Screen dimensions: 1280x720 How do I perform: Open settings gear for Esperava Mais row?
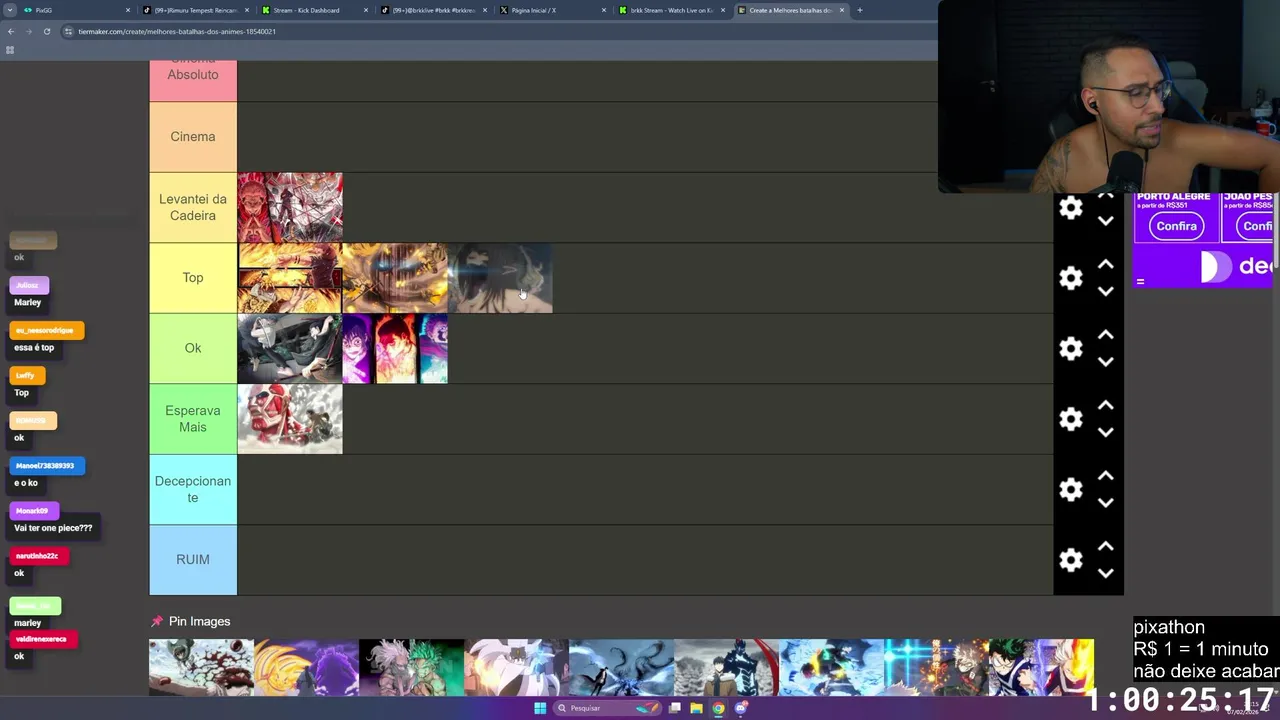(1071, 419)
